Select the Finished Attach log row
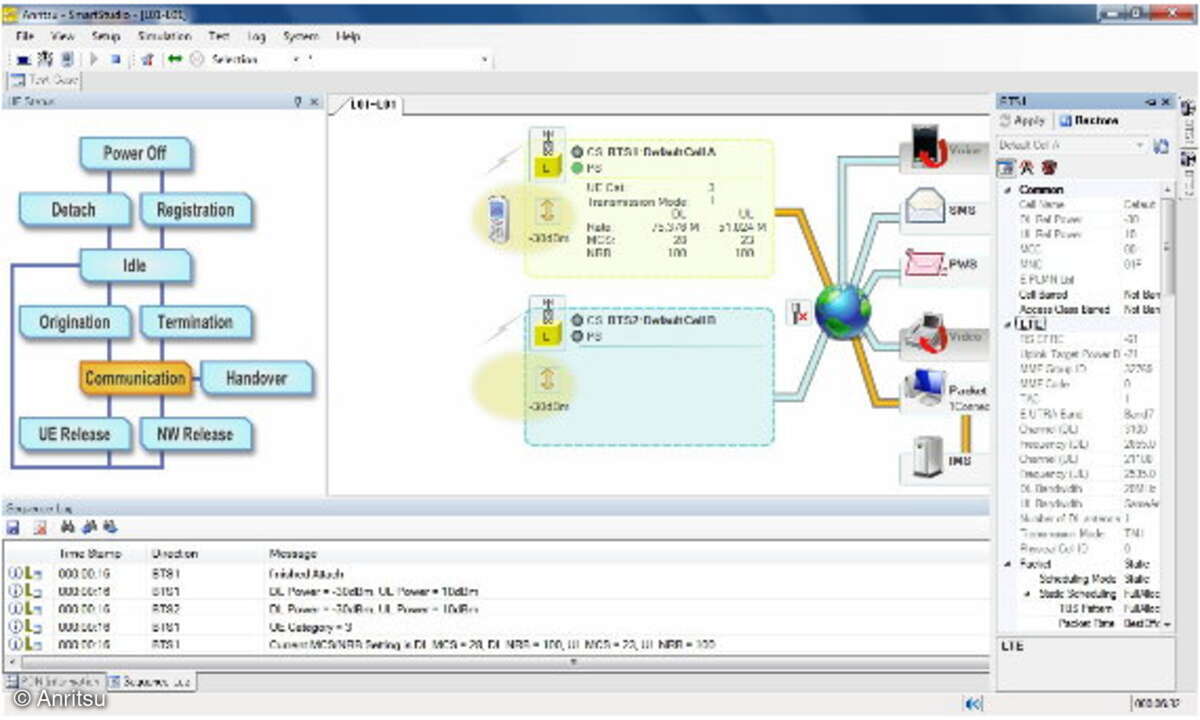 click(x=495, y=574)
